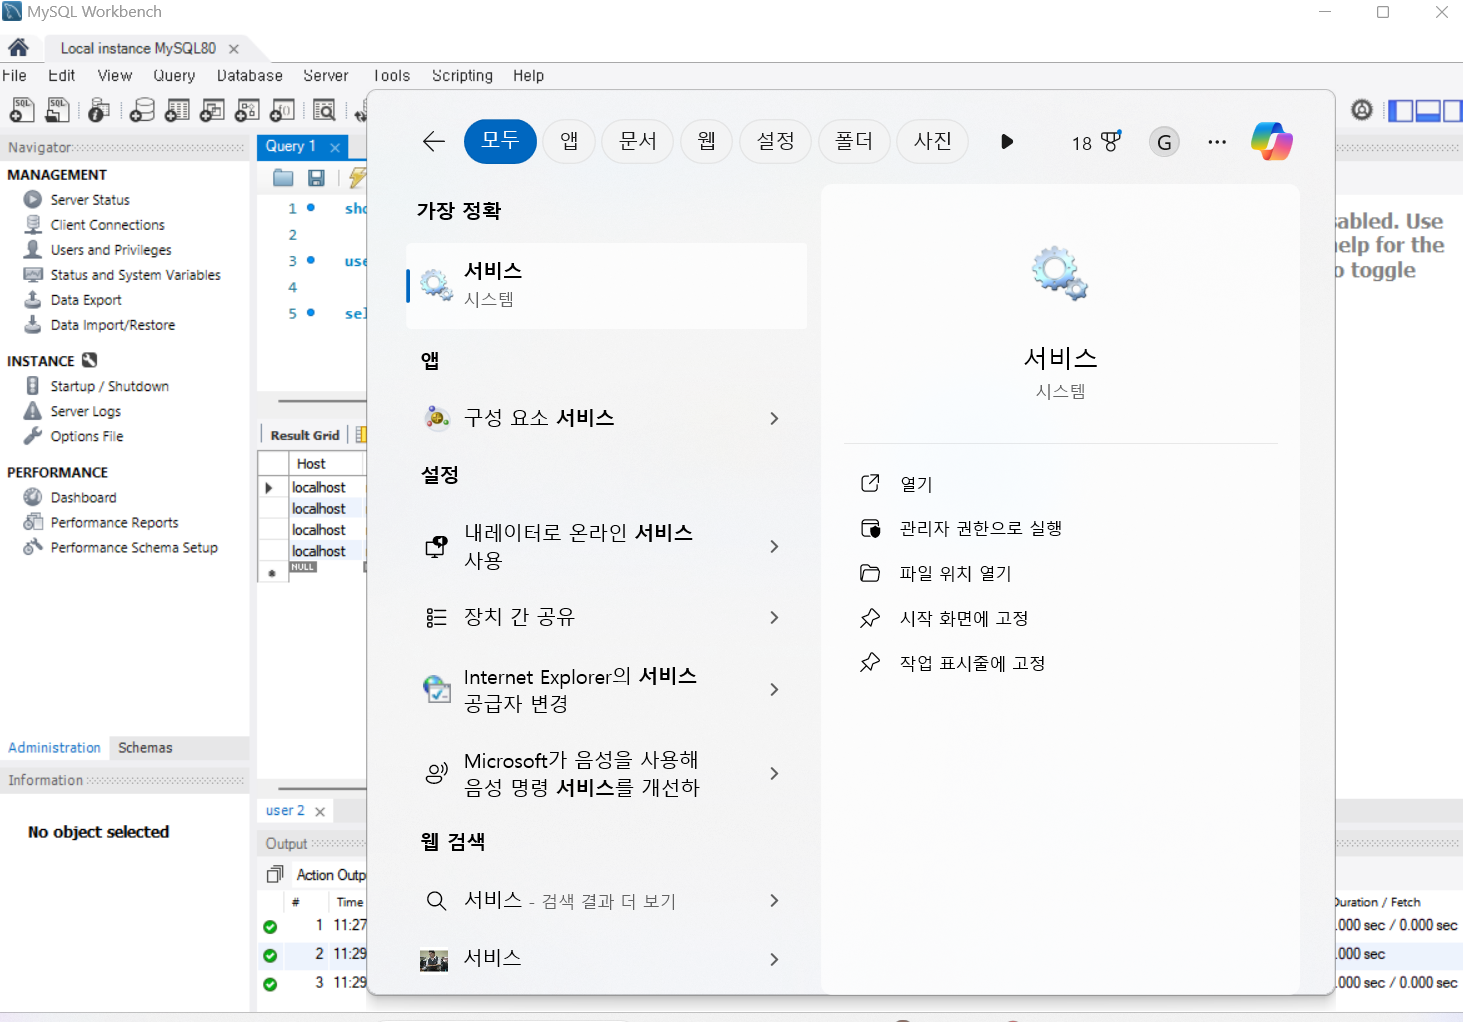Click 파일 위치 열기
The width and height of the screenshot is (1463, 1022).
point(936,573)
